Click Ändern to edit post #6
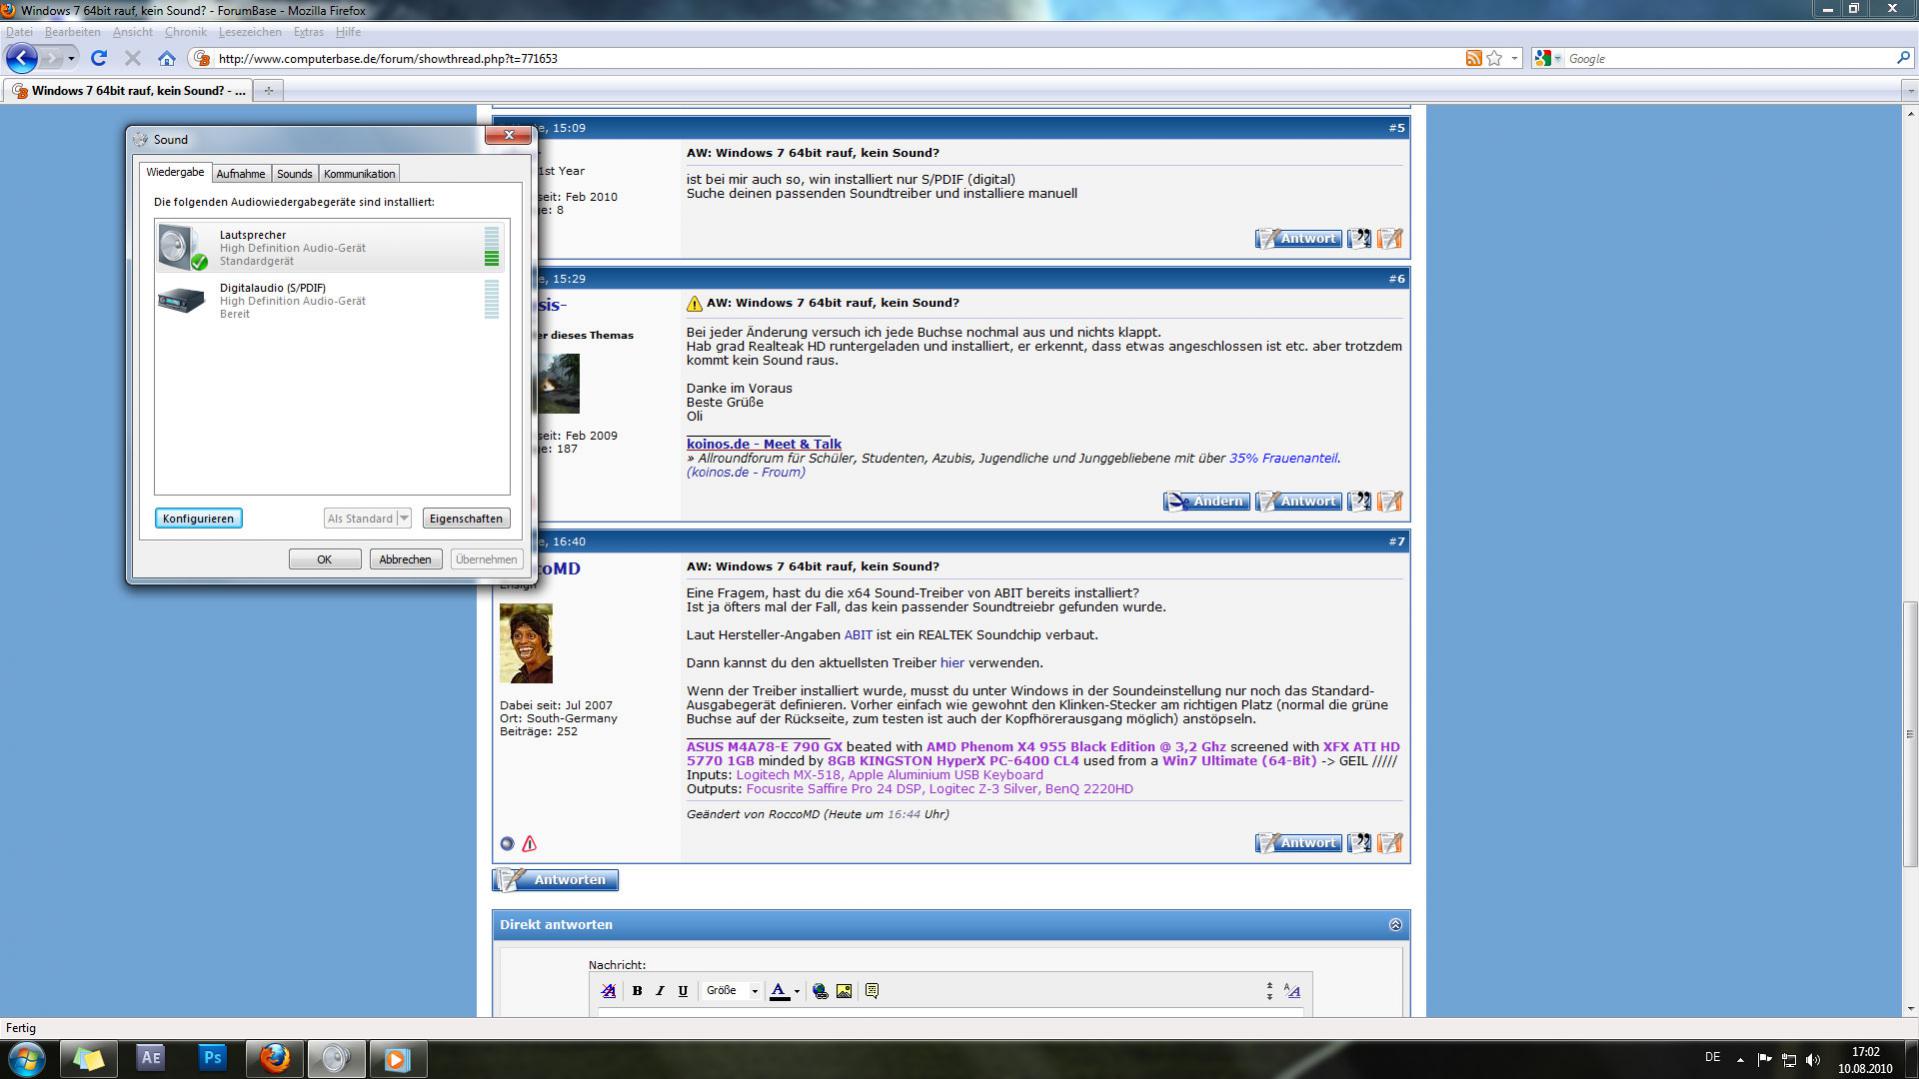This screenshot has width=1919, height=1079. click(1206, 501)
